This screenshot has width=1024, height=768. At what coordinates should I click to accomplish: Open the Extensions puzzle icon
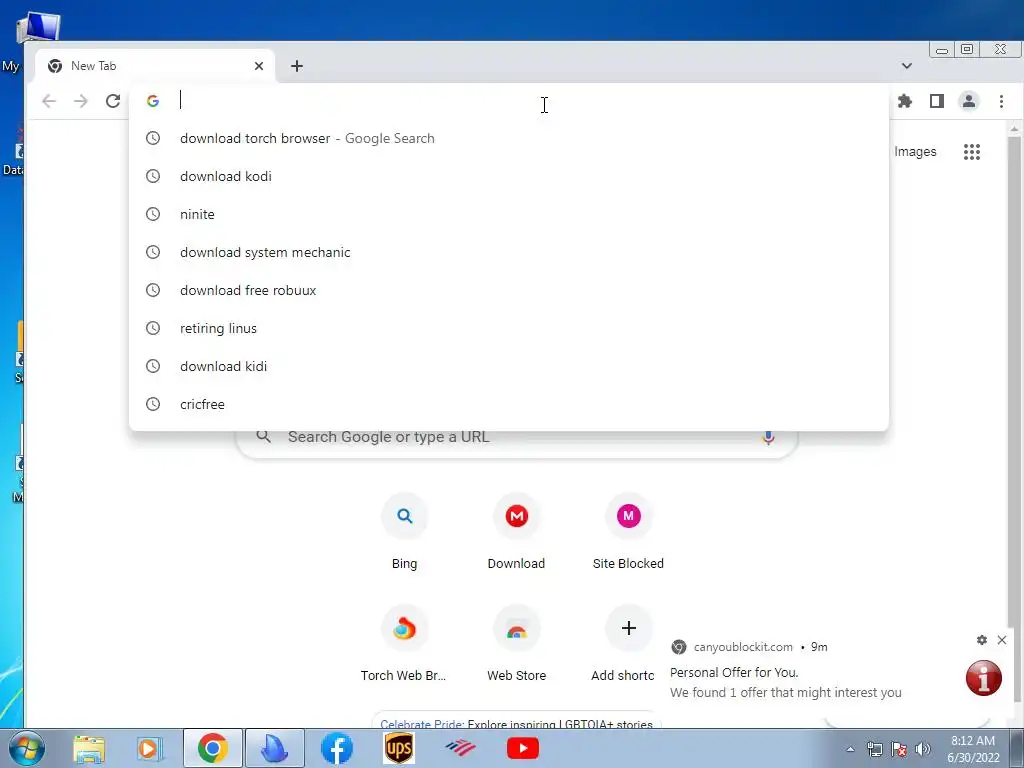pyautogui.click(x=904, y=101)
